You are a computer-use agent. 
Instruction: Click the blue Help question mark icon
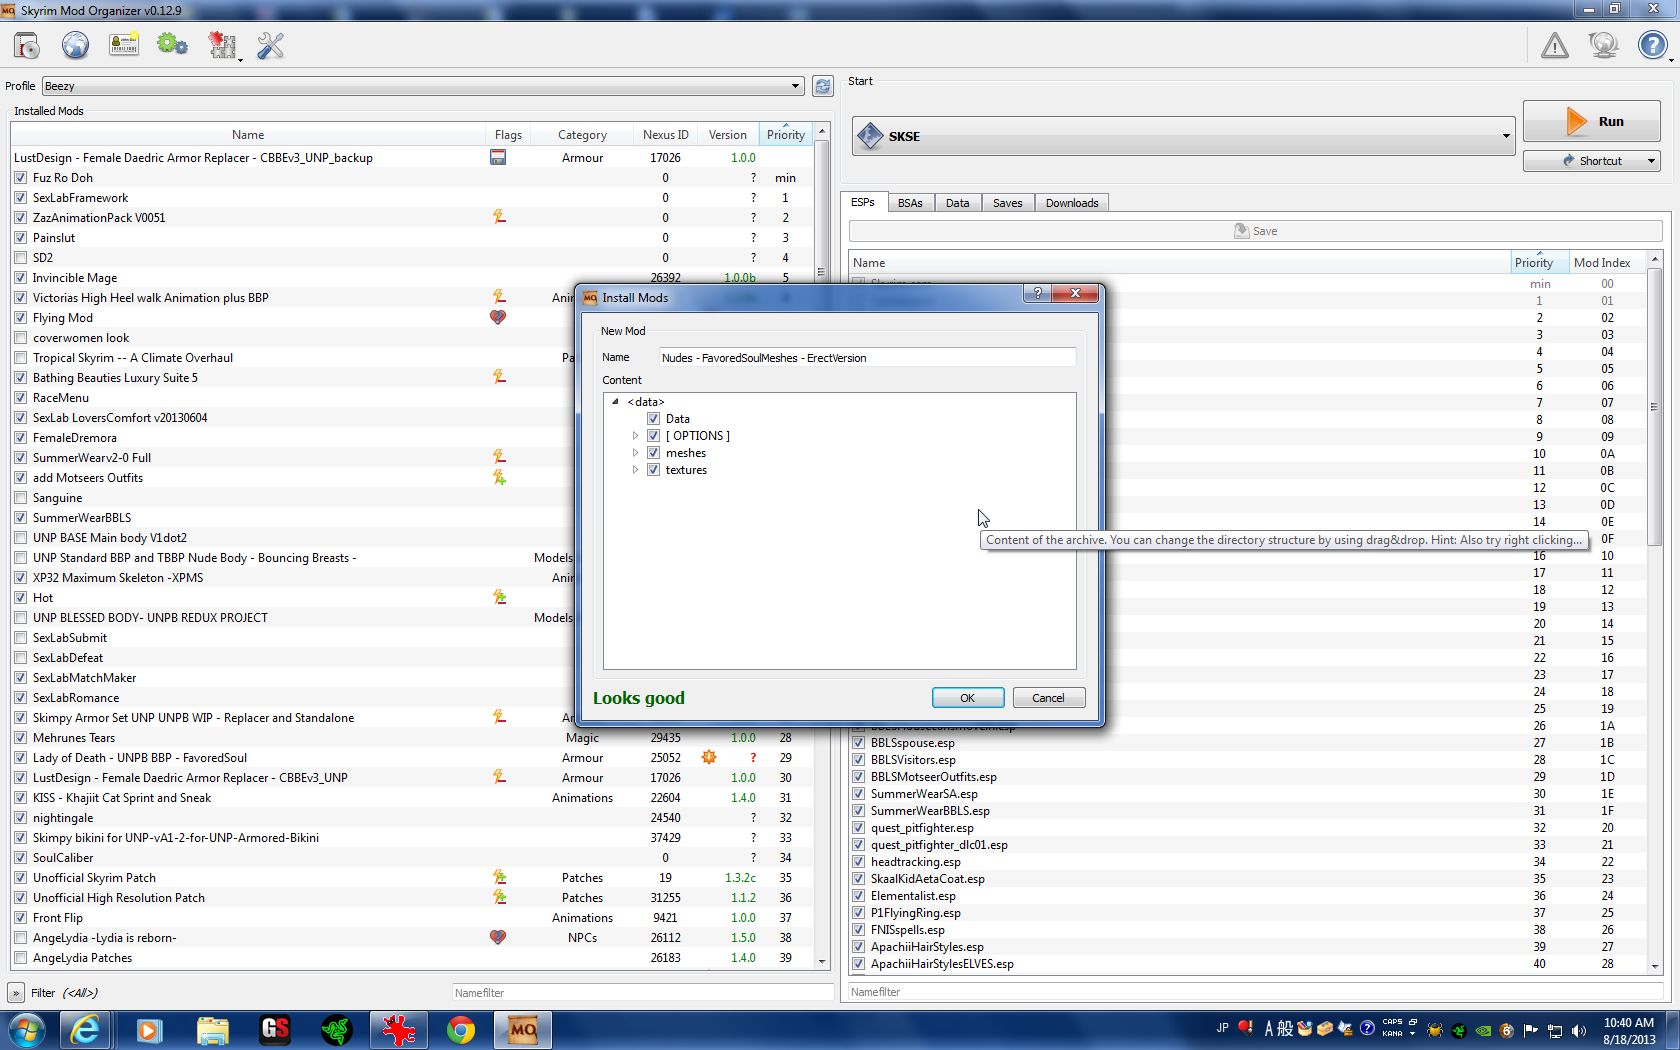[x=1651, y=46]
